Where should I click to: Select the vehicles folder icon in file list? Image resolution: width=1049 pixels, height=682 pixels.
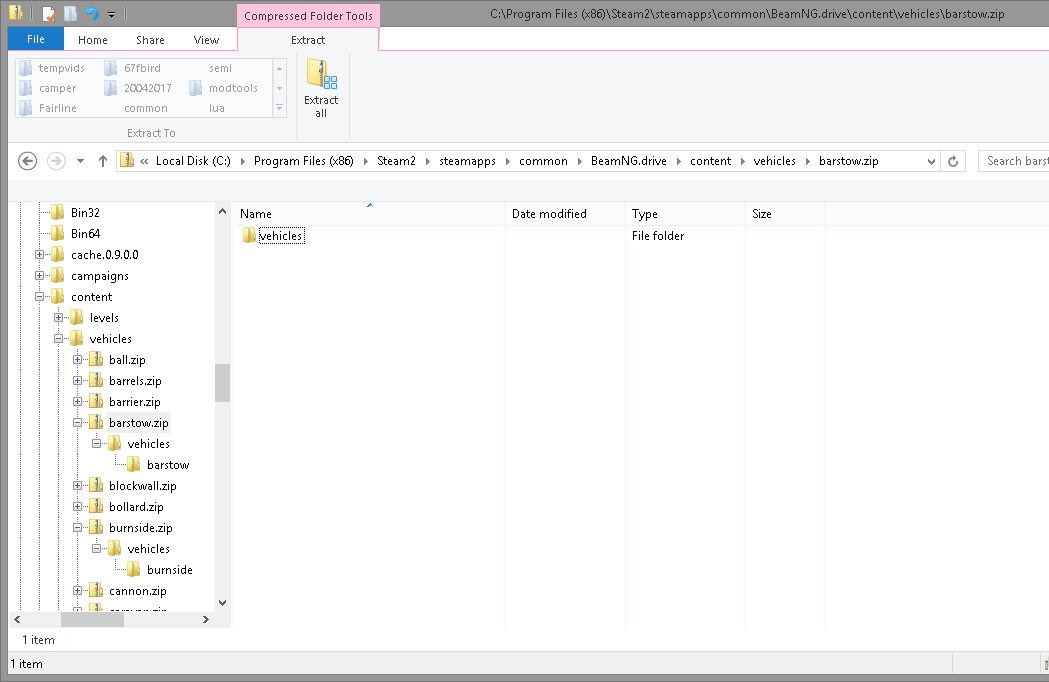(249, 236)
